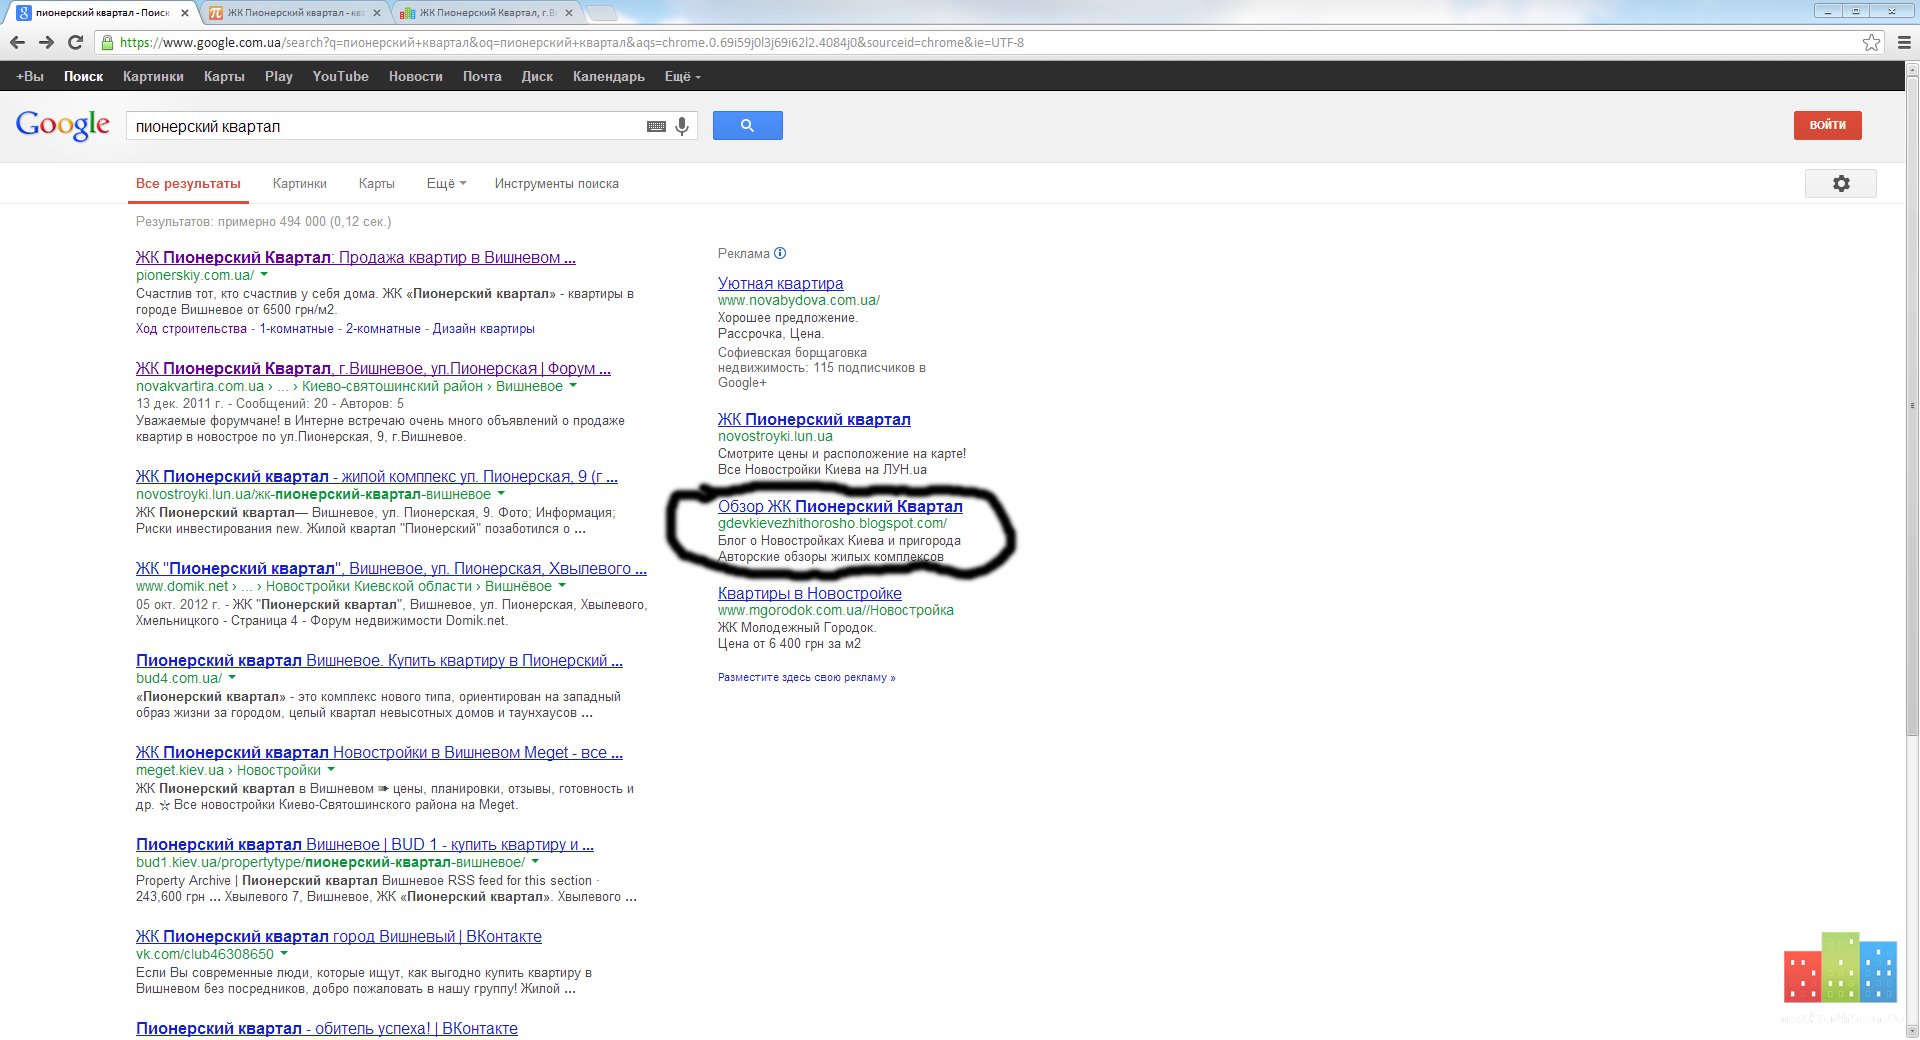1920x1040 pixels.
Task: Expand arrow next to bud1.kiev.ua URL
Action: [x=535, y=861]
